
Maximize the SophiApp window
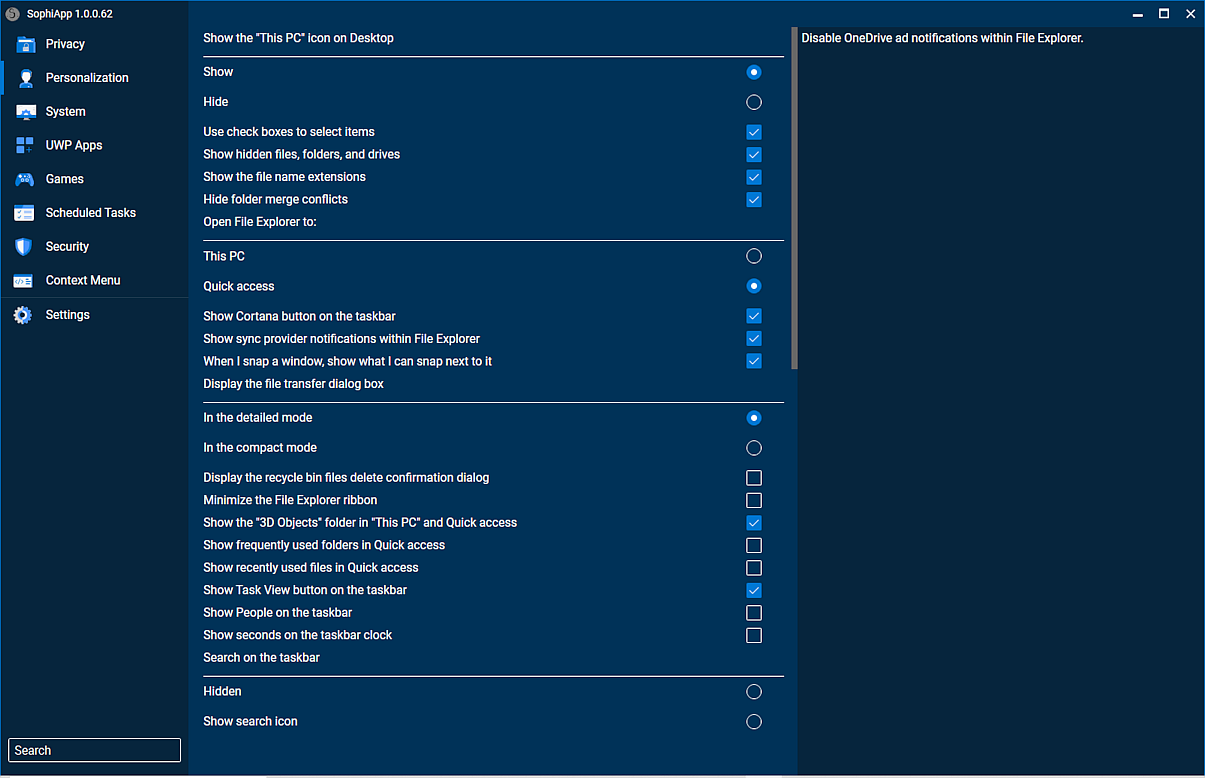point(1164,14)
